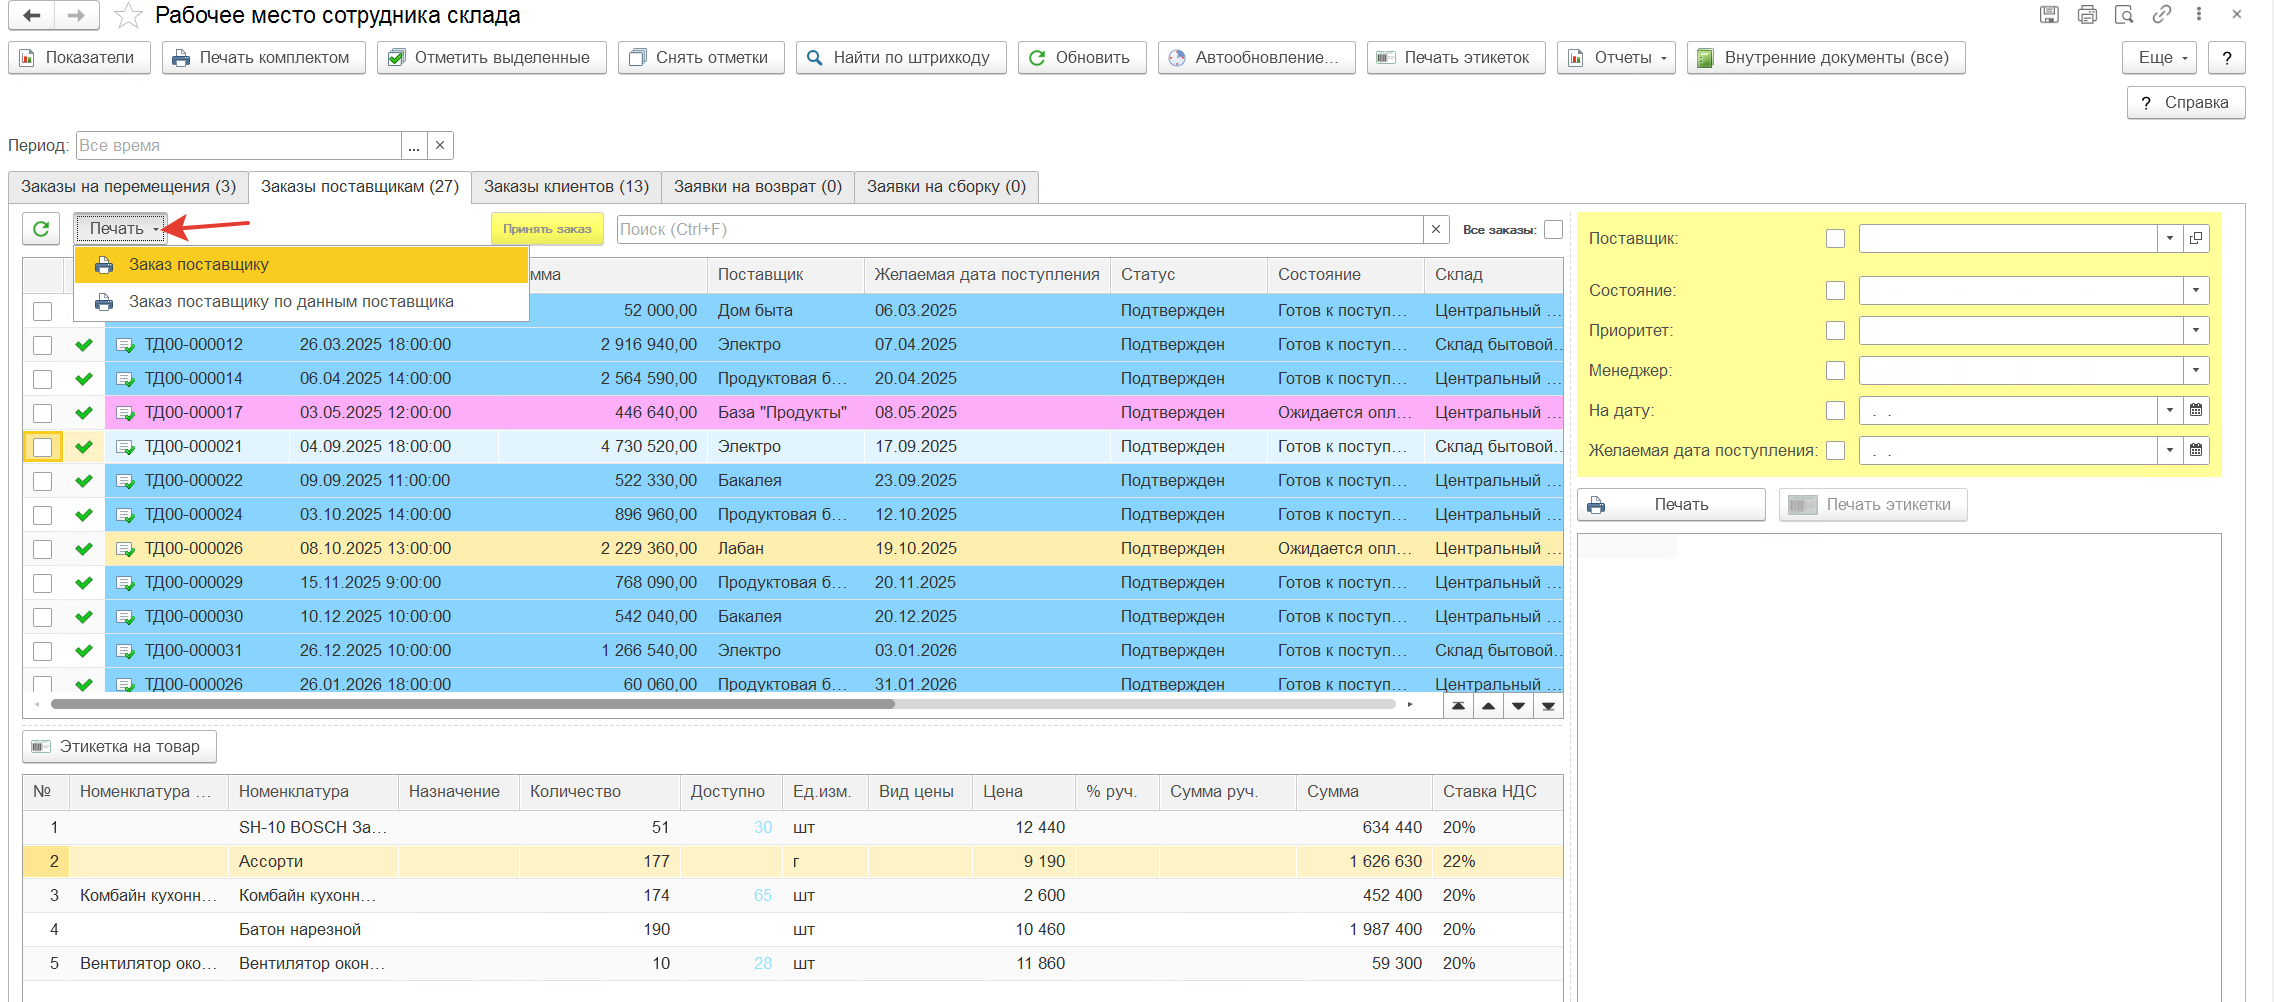Click Найти по штрихкоду button
Image resolution: width=2274 pixels, height=1002 pixels.
coord(901,58)
